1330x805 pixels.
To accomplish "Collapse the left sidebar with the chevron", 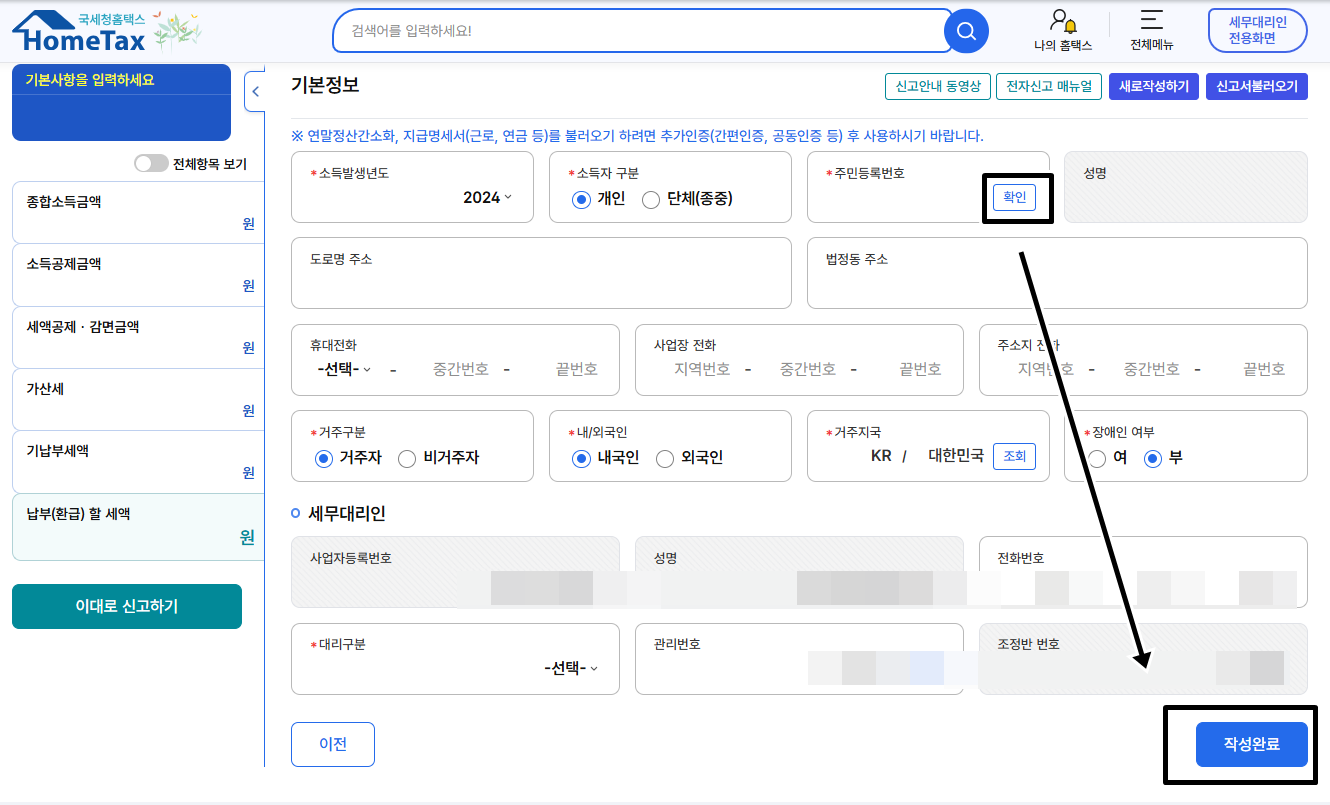I will (x=256, y=90).
